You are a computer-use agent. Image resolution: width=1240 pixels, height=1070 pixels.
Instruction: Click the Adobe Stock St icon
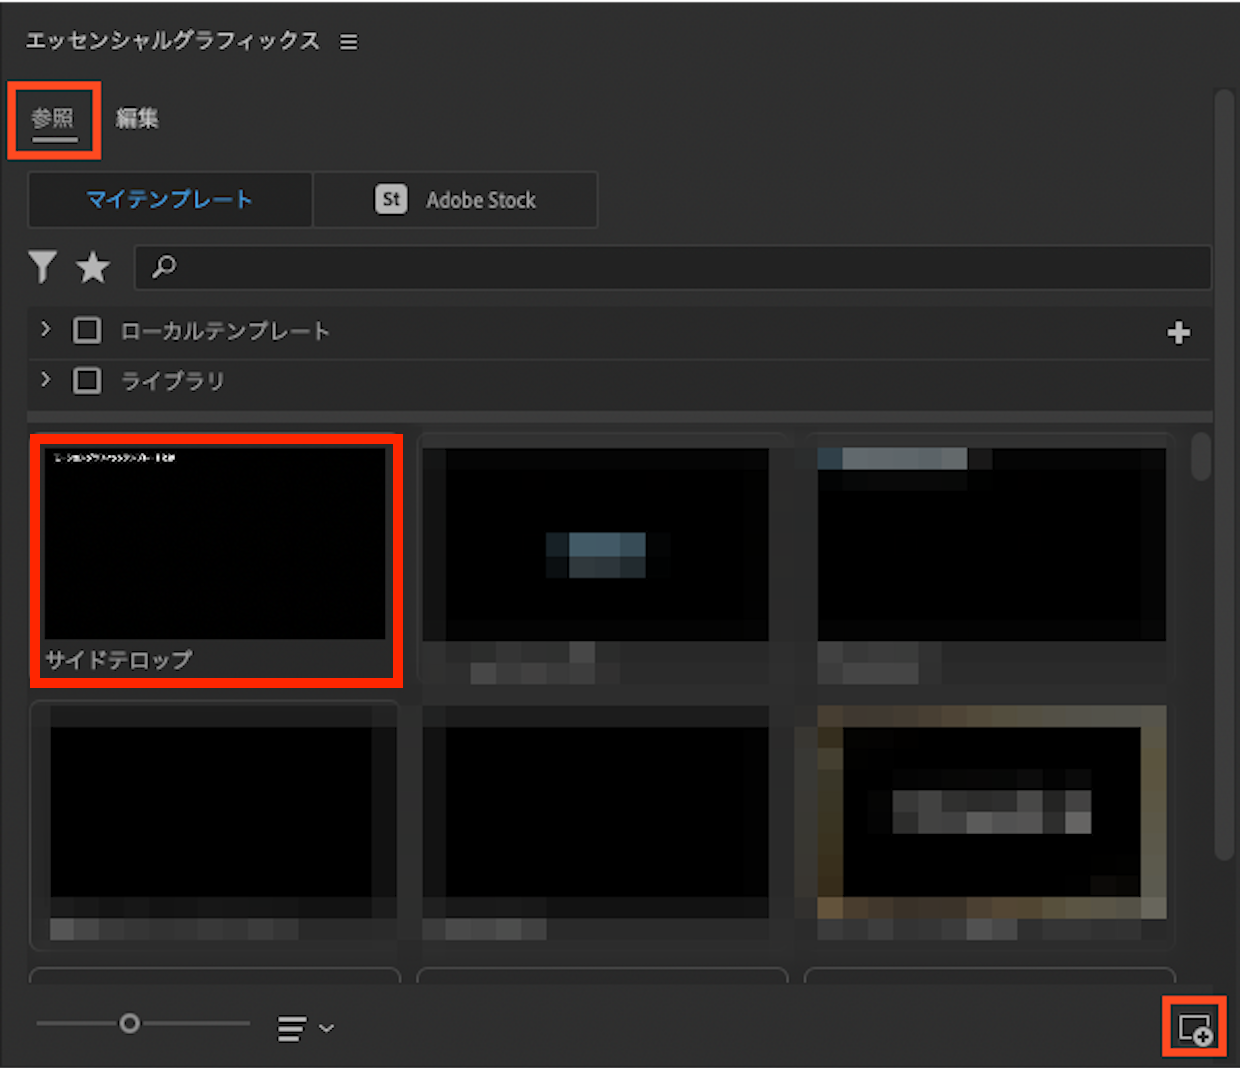(391, 200)
